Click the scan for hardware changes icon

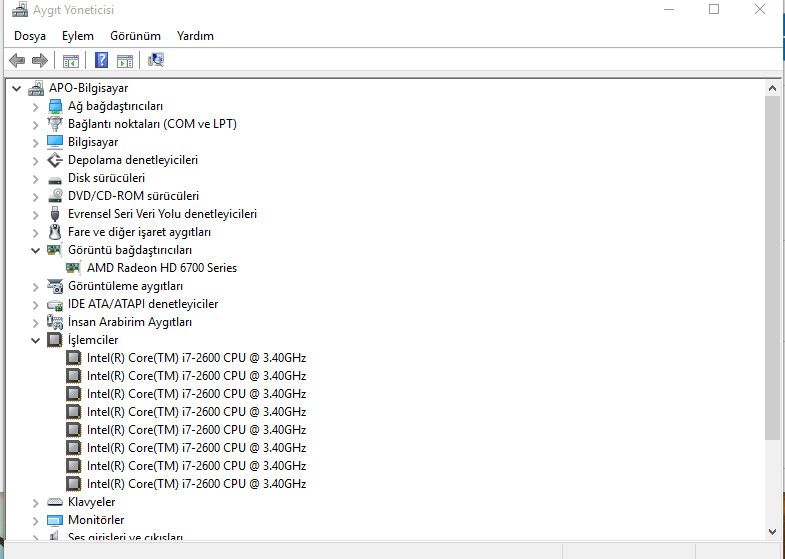tap(156, 60)
